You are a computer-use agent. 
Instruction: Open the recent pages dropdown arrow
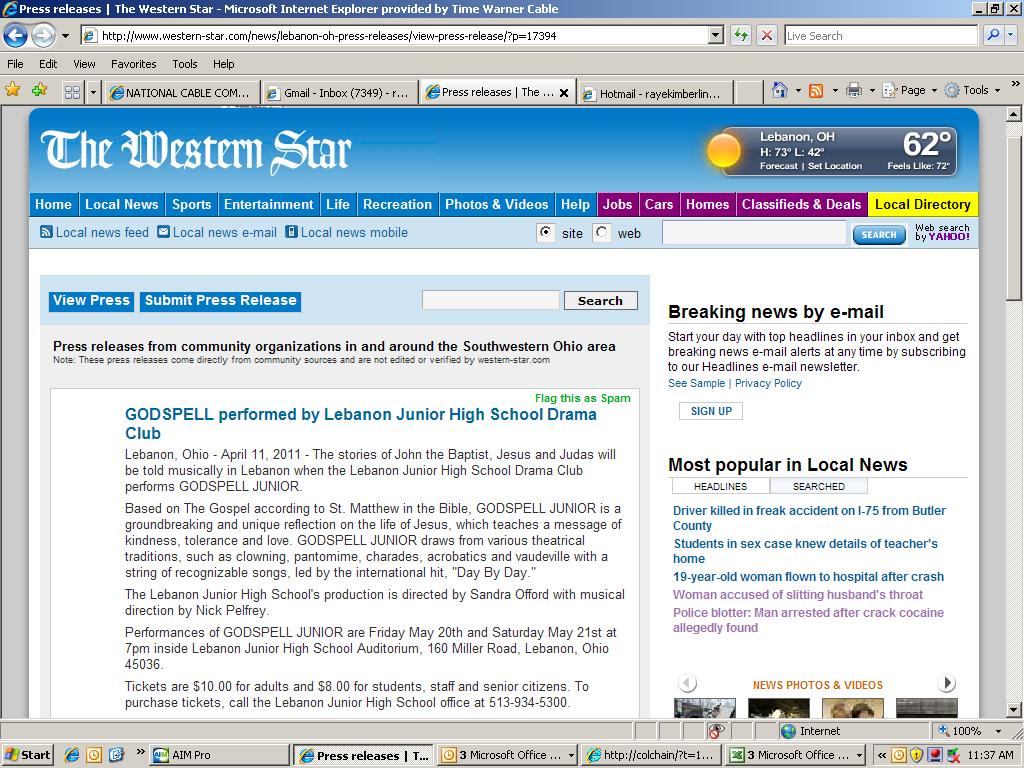[x=65, y=36]
